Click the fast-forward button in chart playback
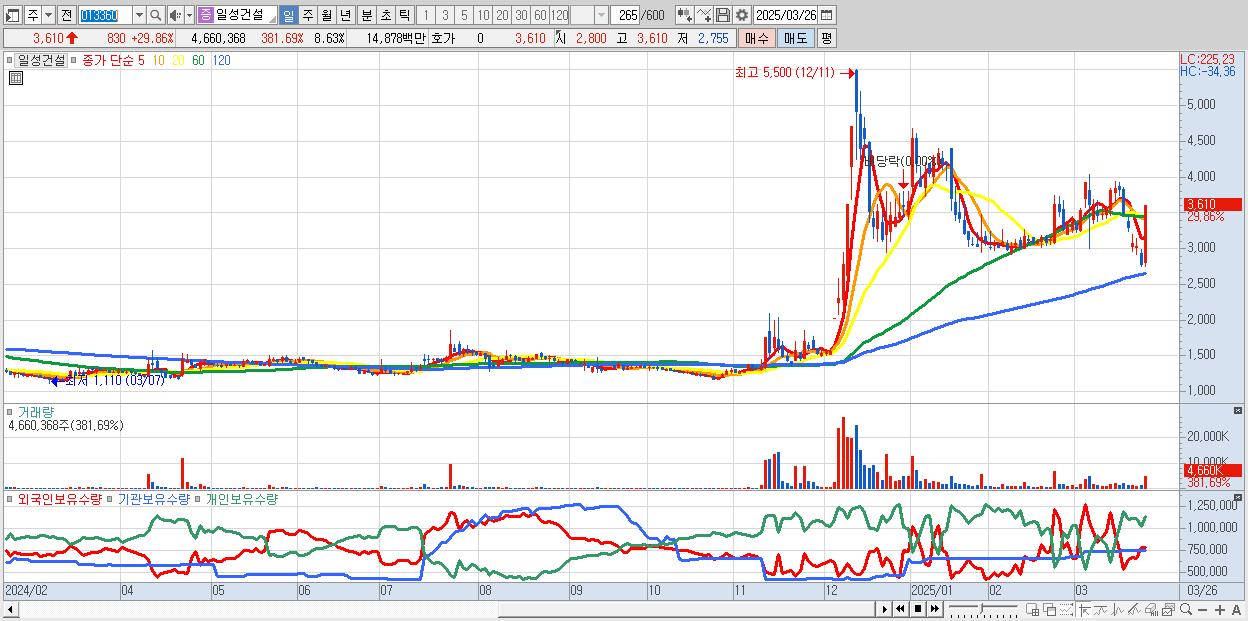 tap(934, 609)
